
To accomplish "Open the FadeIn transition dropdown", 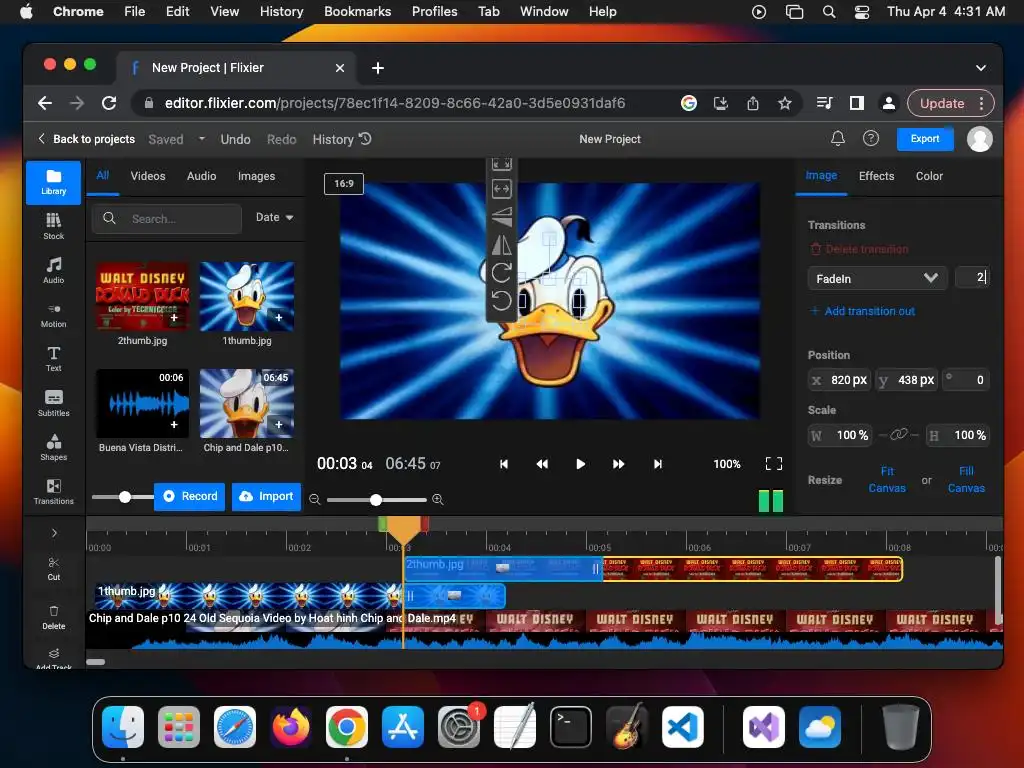I will (877, 278).
